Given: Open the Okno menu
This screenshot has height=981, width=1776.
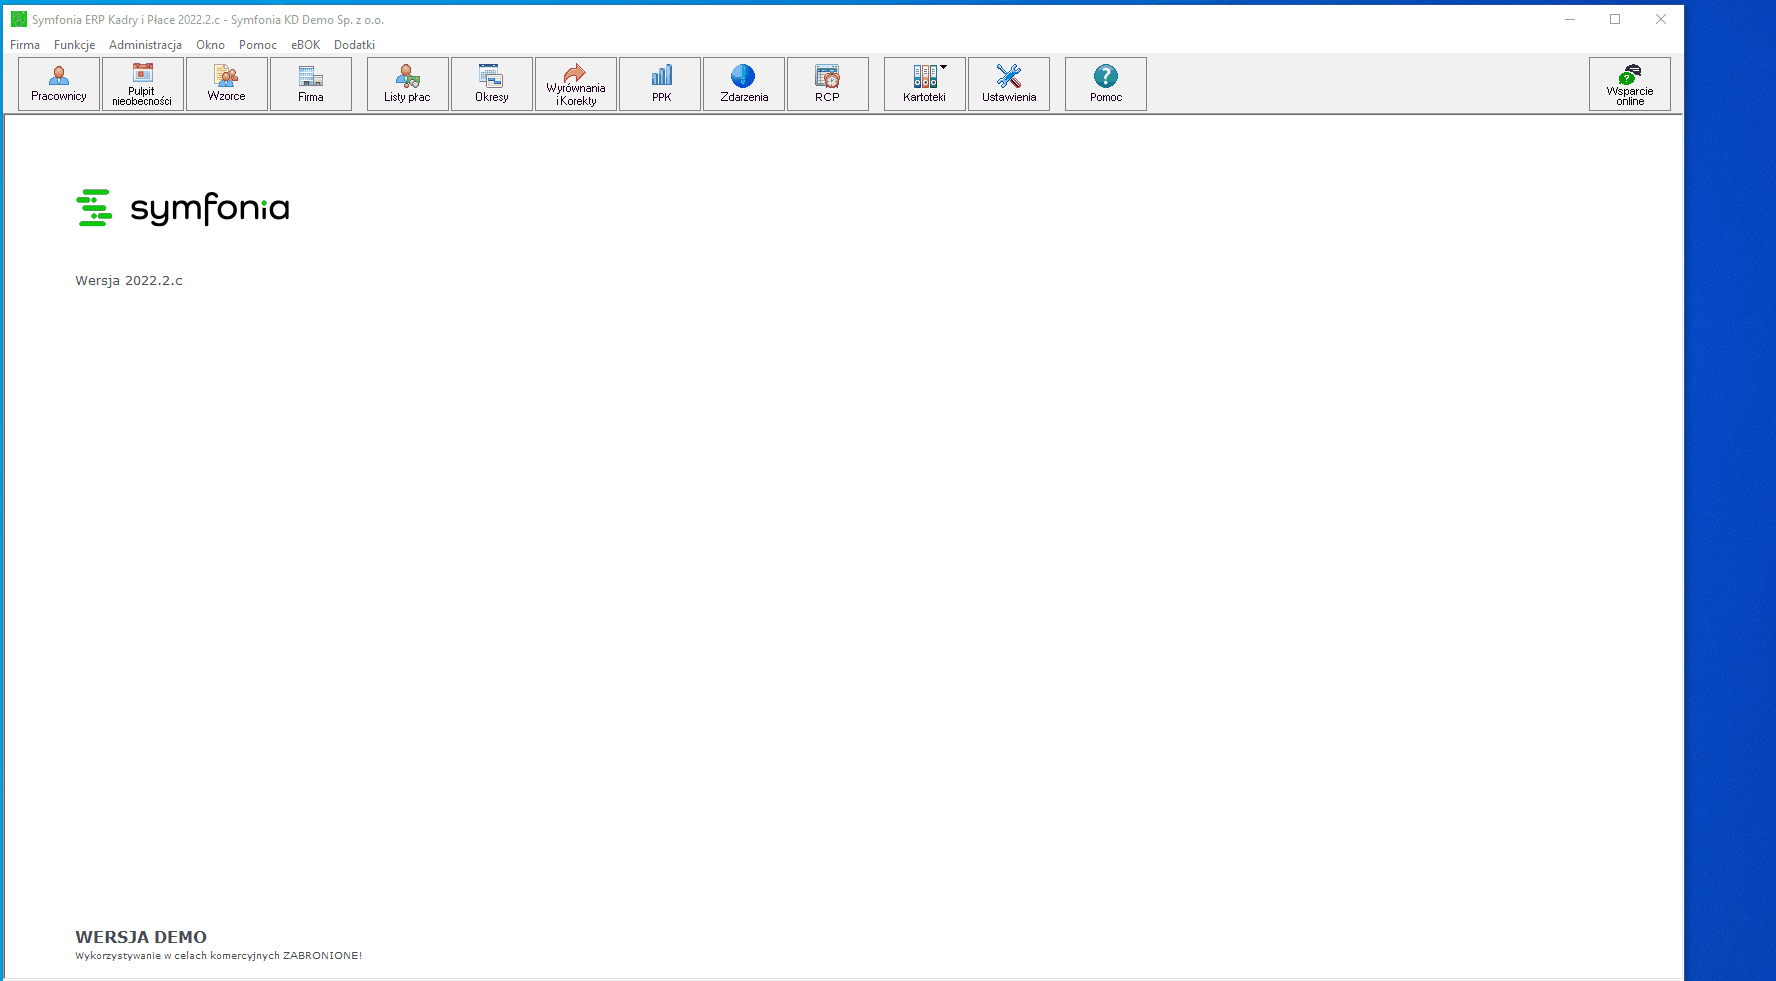Looking at the screenshot, I should [211, 45].
